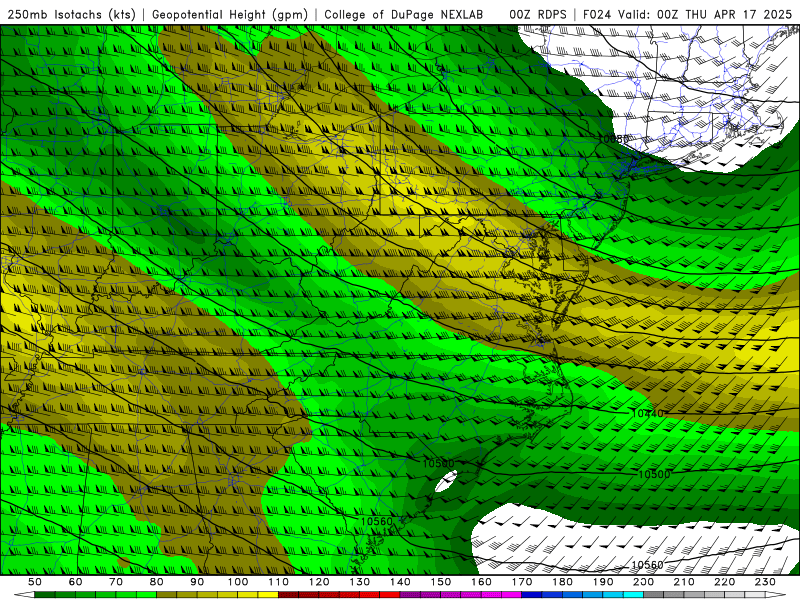Screen dimensions: 800x600
Task: Click the 10500 contour label near the Carolina coast
Action: tap(438, 463)
